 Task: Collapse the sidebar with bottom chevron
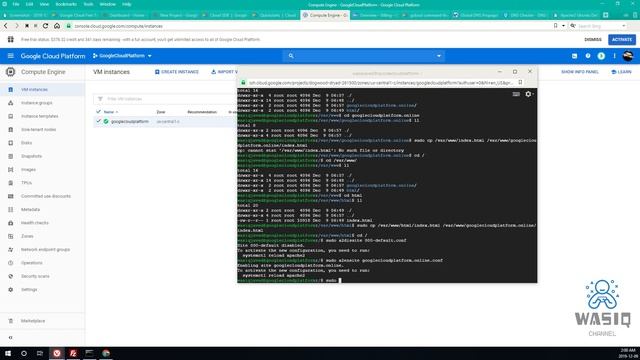point(11,338)
